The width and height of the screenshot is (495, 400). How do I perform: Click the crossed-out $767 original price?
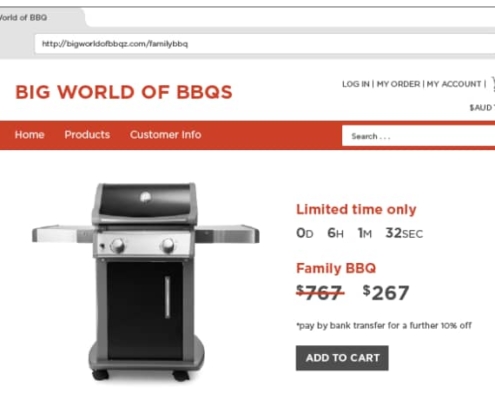click(320, 293)
